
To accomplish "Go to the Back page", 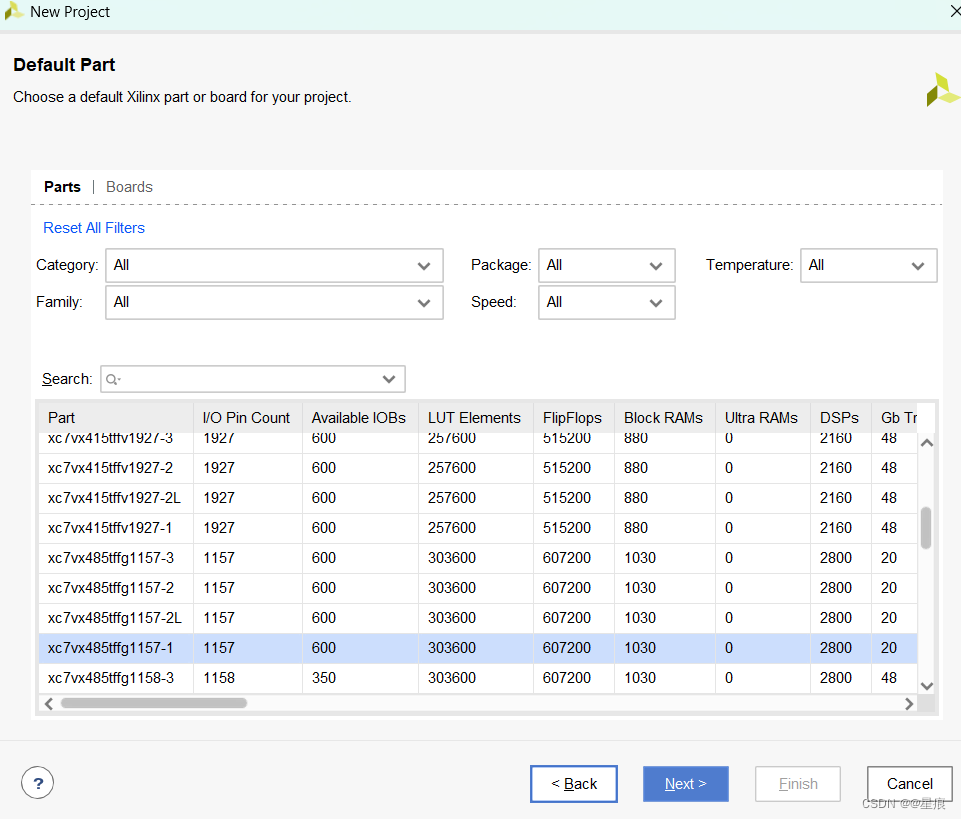I will click(x=574, y=783).
